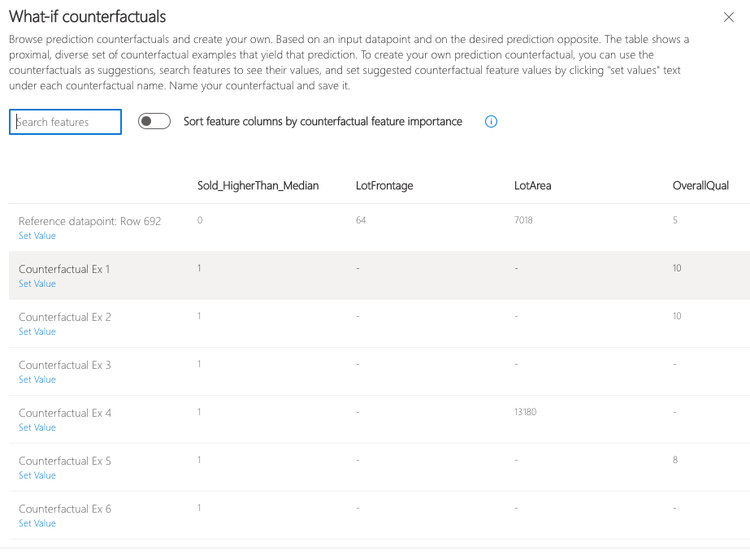Image resolution: width=750 pixels, height=559 pixels.
Task: Toggle sort feature columns by counterfactual importance
Action: (x=154, y=122)
